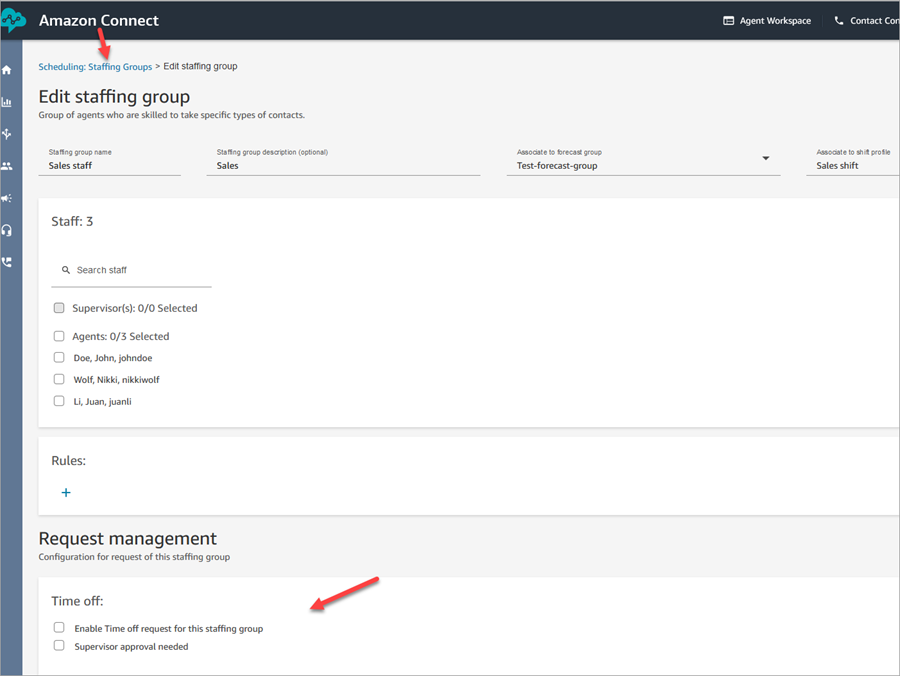Open the megaphone campaigns icon
Viewport: 900px width, 676px height.
7,198
